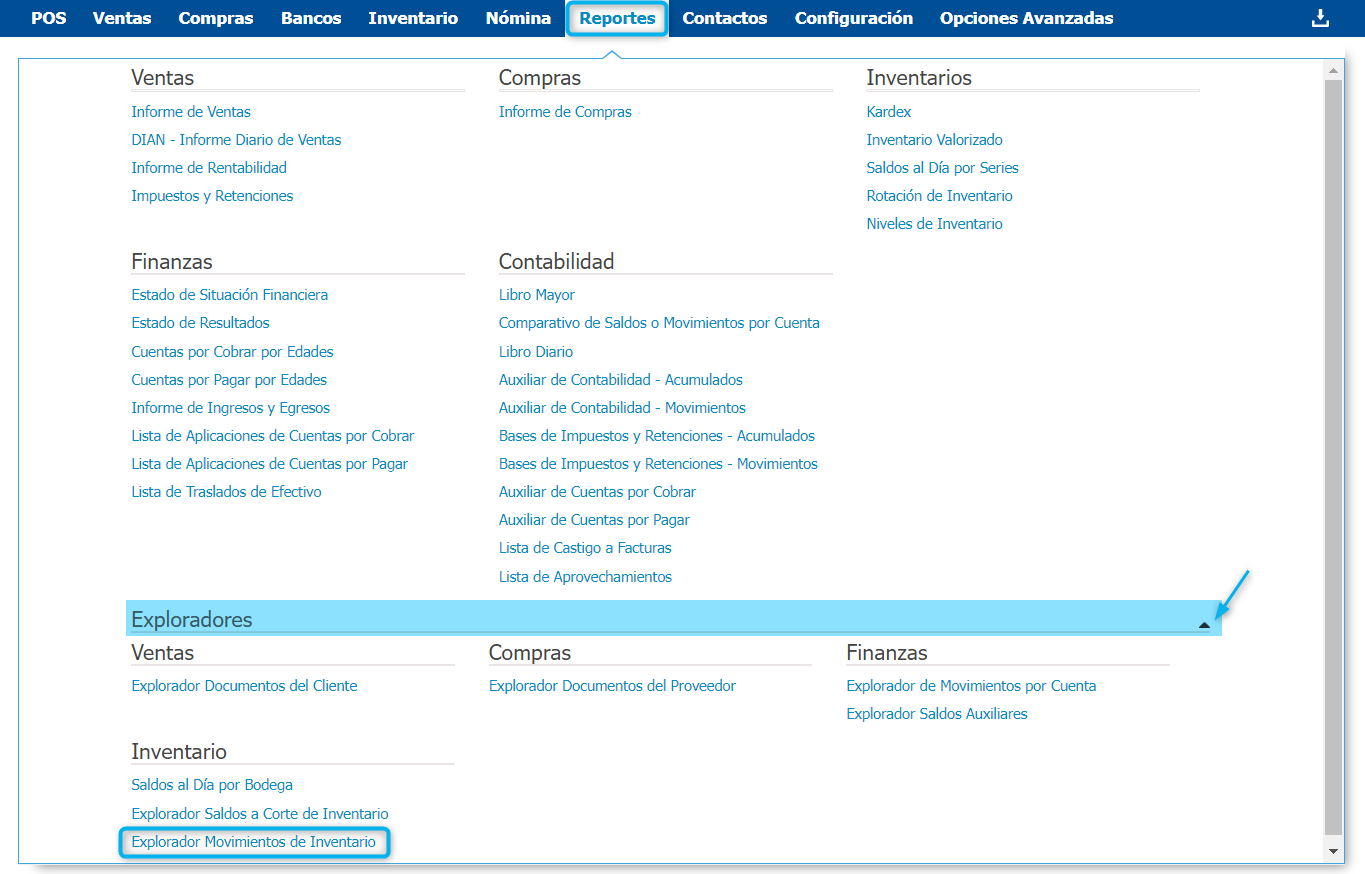Open Informe de Ventas report
1365x874 pixels.
tap(191, 112)
